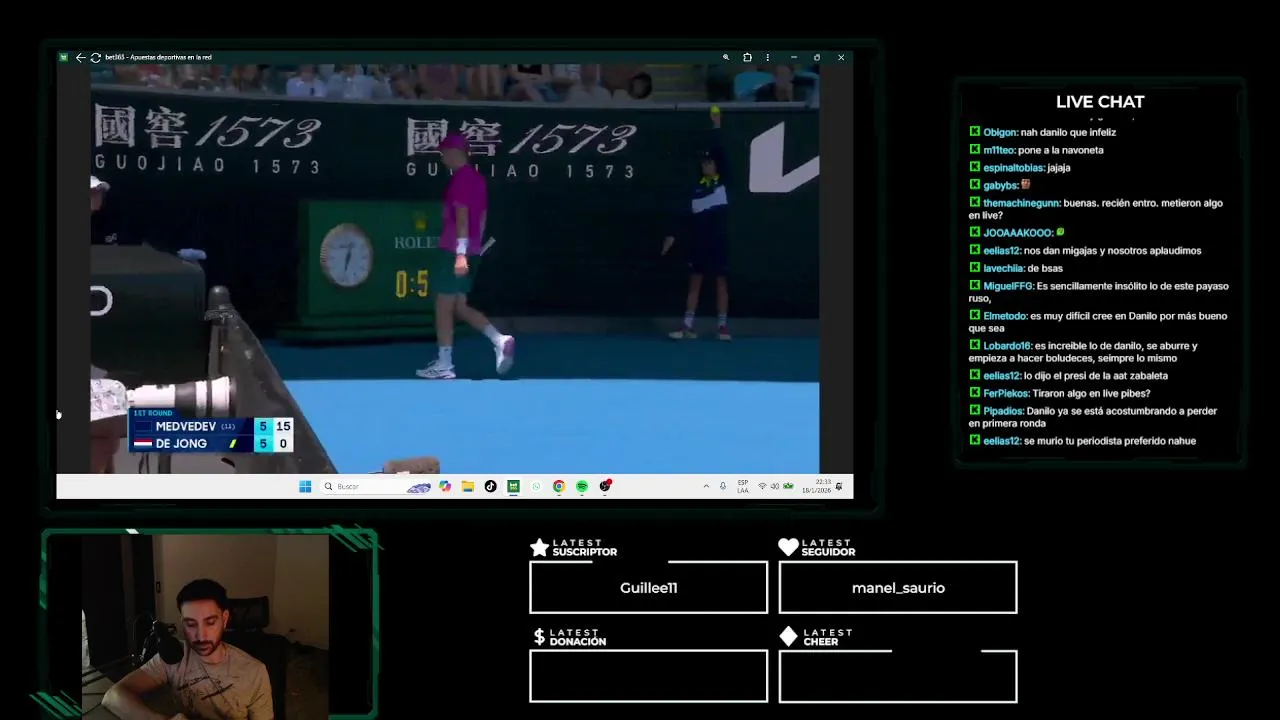Click the microphone tray icon

[723, 486]
